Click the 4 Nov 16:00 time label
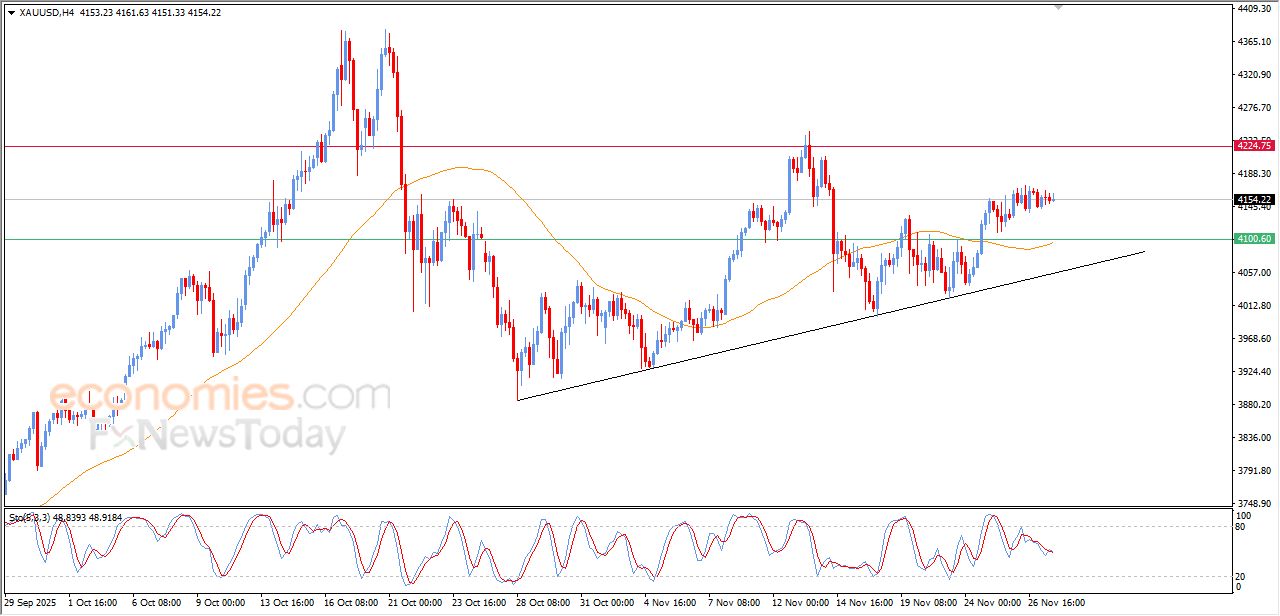 [668, 603]
